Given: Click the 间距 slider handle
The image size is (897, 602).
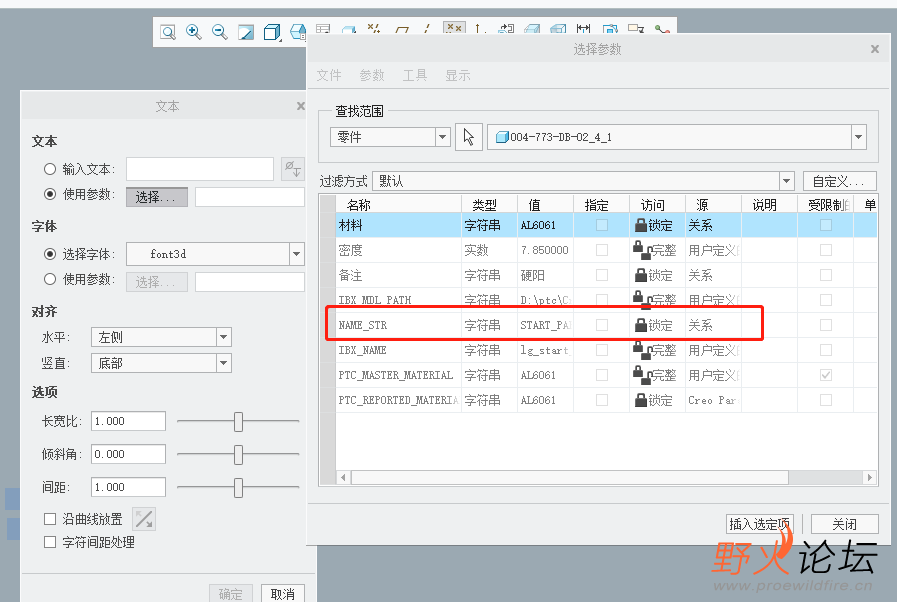Looking at the screenshot, I should tap(239, 488).
